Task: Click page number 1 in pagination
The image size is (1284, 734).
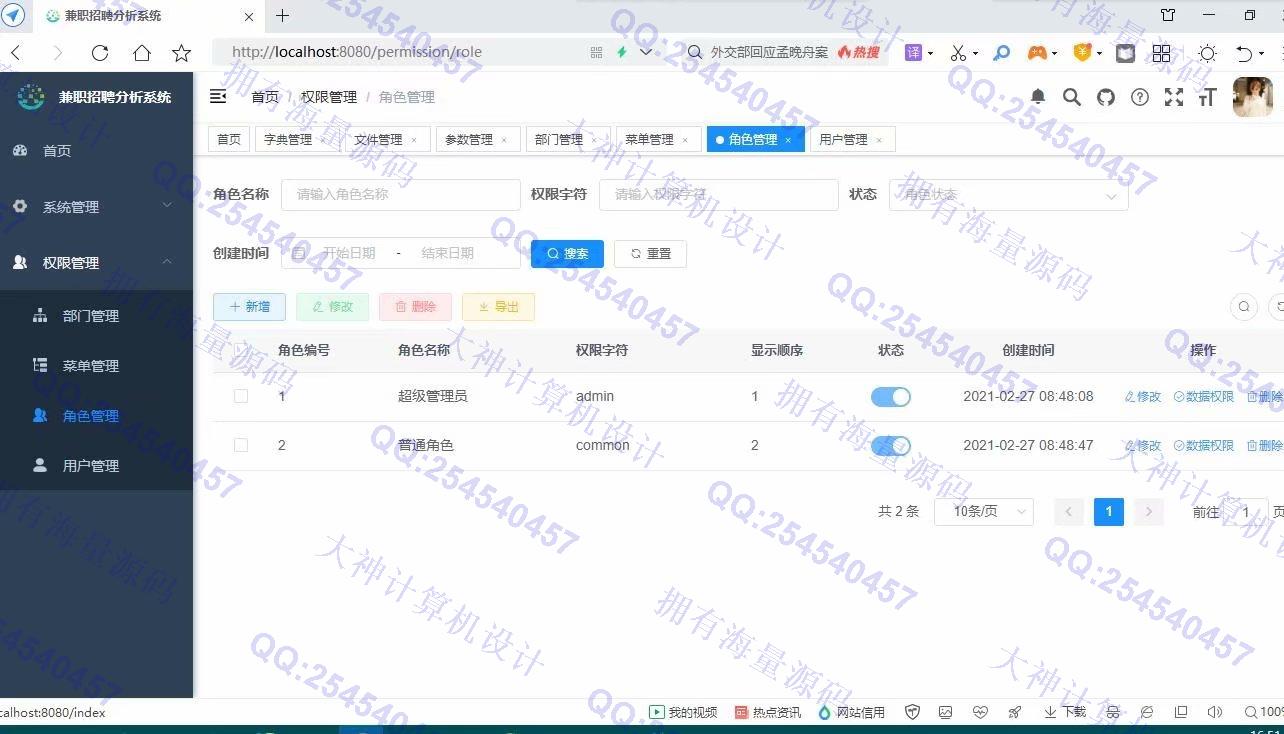Action: point(1108,511)
